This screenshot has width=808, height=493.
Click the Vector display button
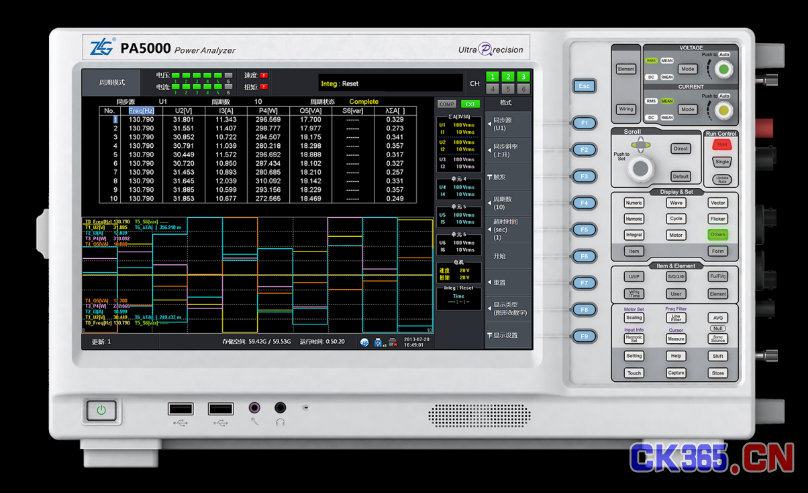(718, 203)
